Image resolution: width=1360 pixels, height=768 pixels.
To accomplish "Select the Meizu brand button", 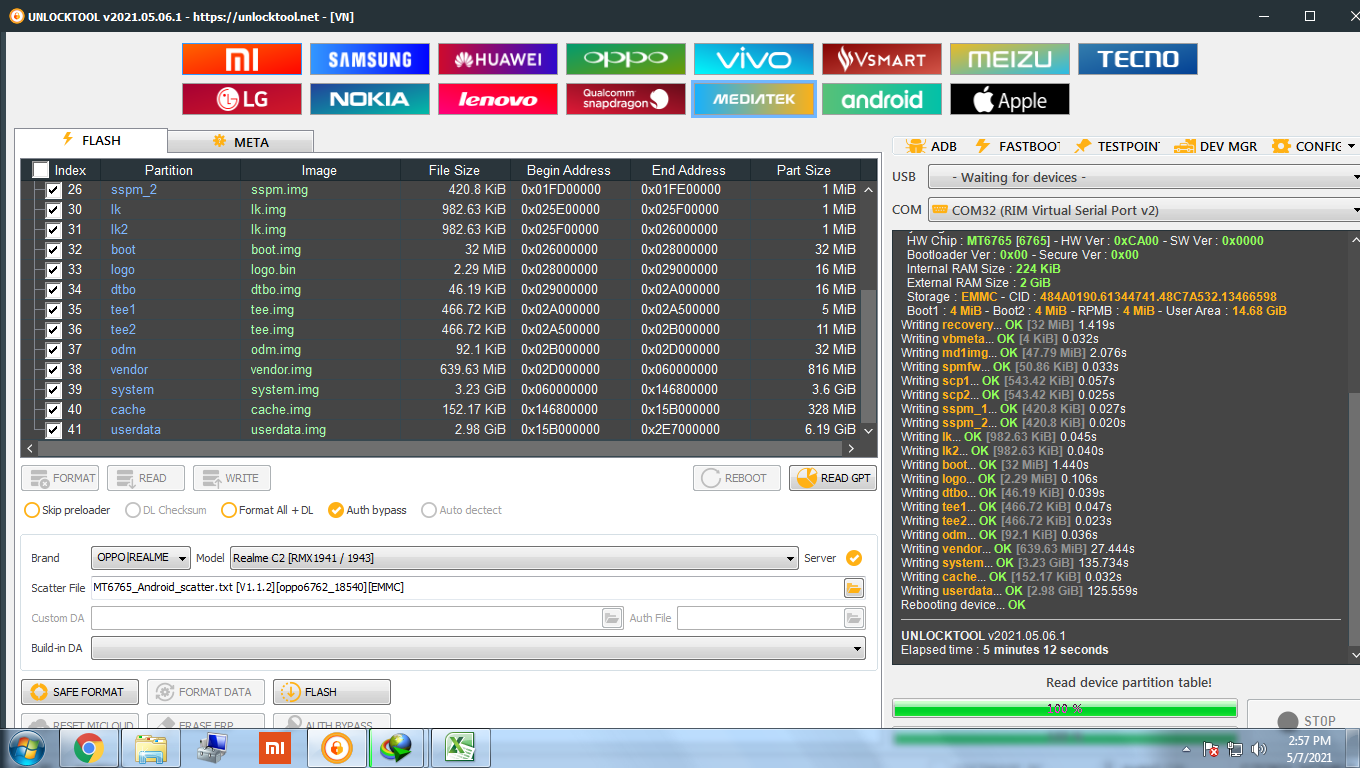I will [x=1010, y=59].
